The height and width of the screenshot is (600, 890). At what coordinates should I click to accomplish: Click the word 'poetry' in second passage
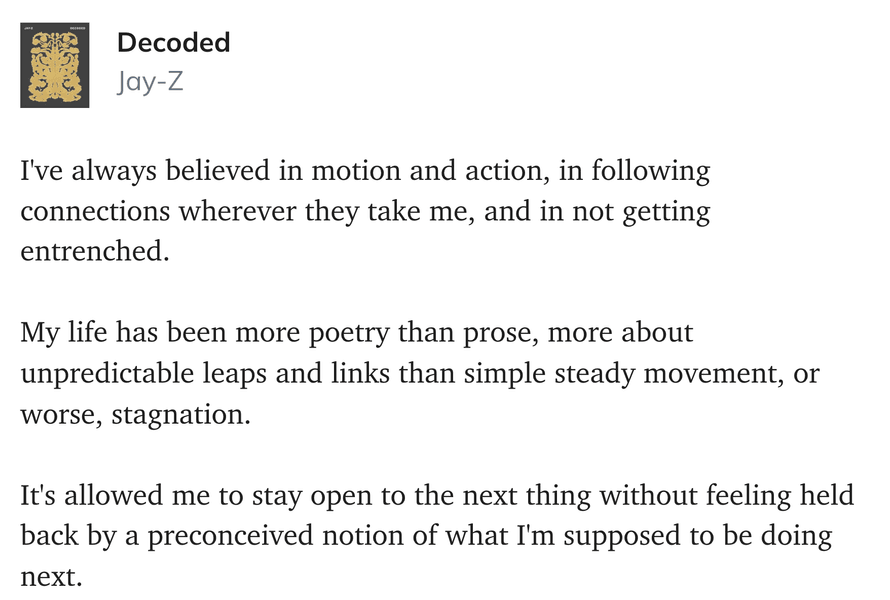349,333
